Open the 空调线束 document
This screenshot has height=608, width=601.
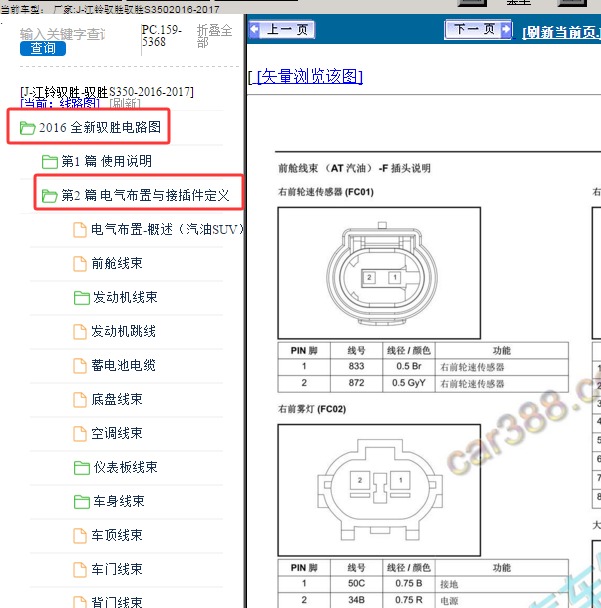point(117,433)
